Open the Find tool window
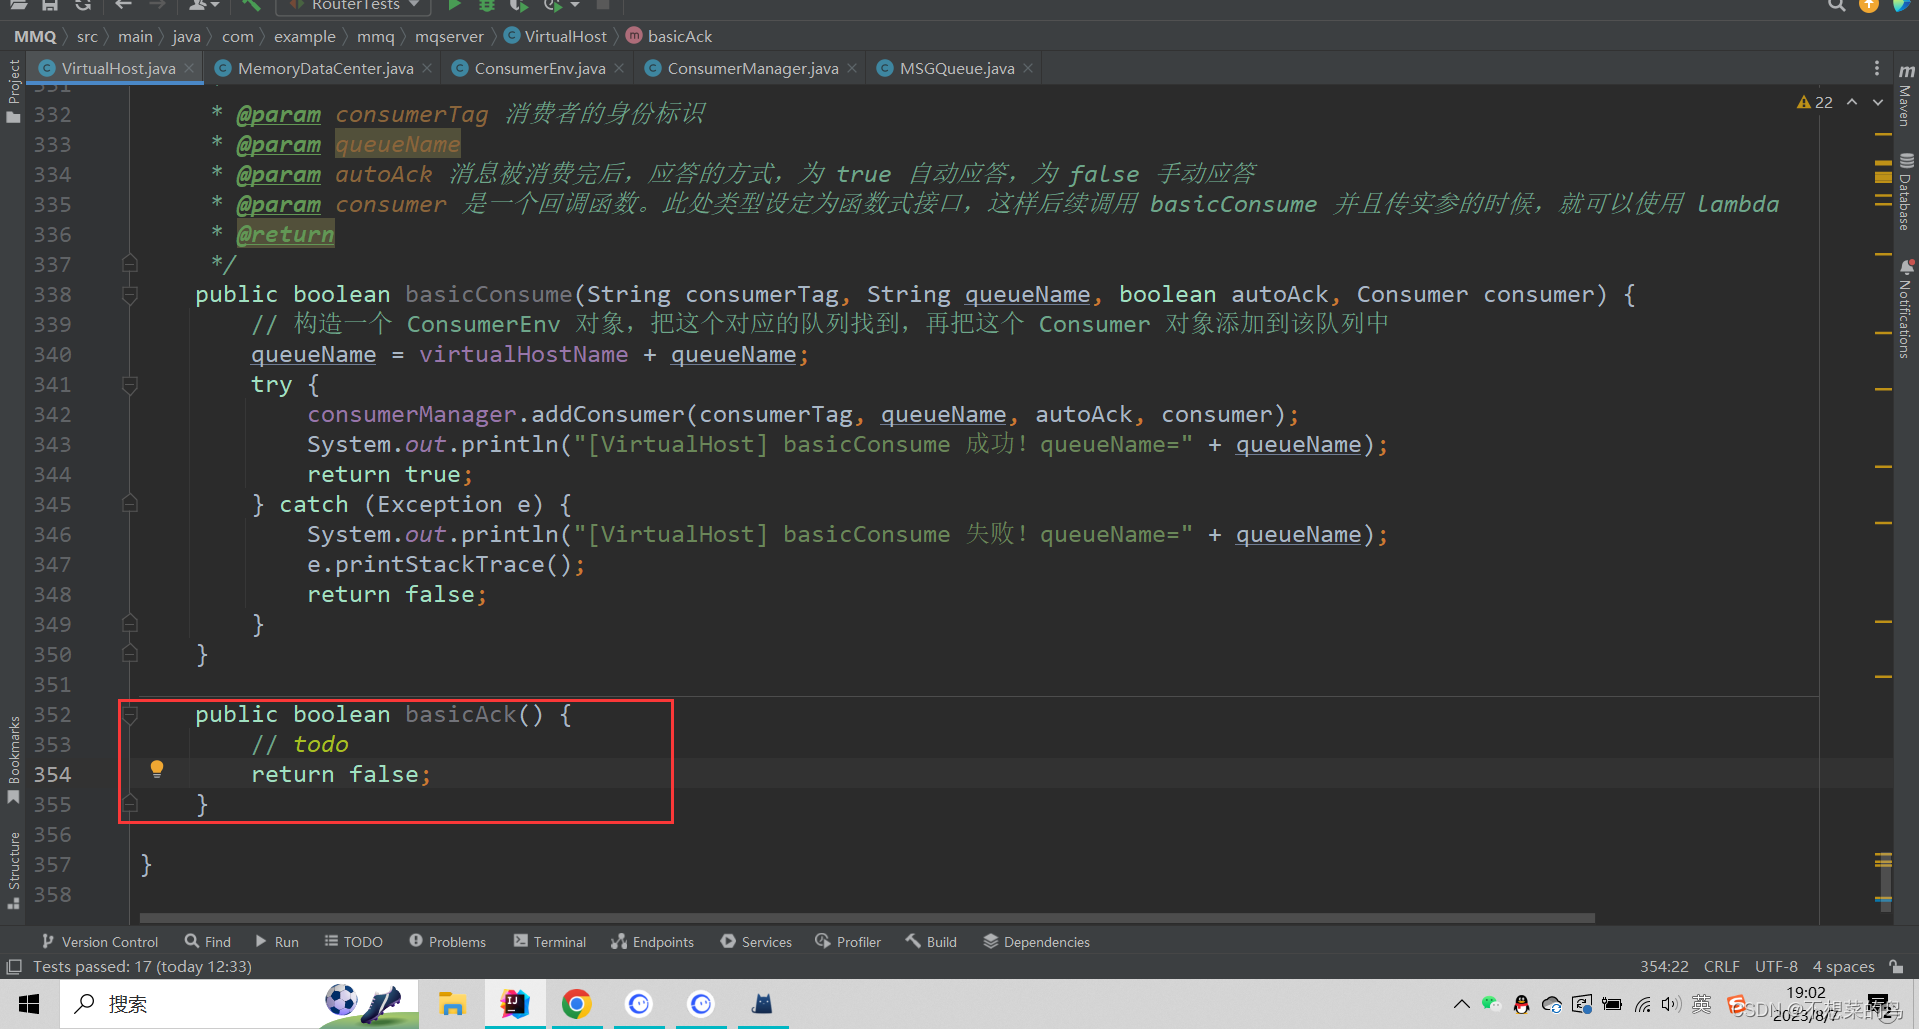The width and height of the screenshot is (1919, 1029). click(208, 942)
